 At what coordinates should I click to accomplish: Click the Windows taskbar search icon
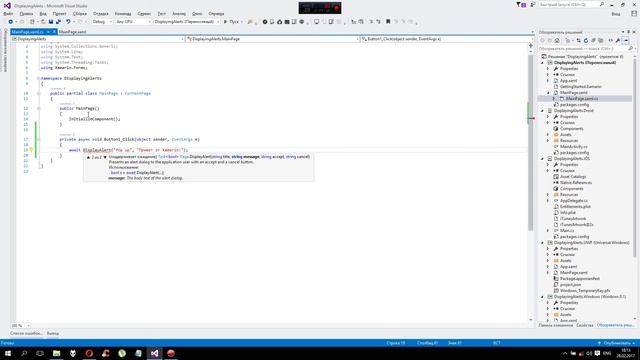(24, 353)
